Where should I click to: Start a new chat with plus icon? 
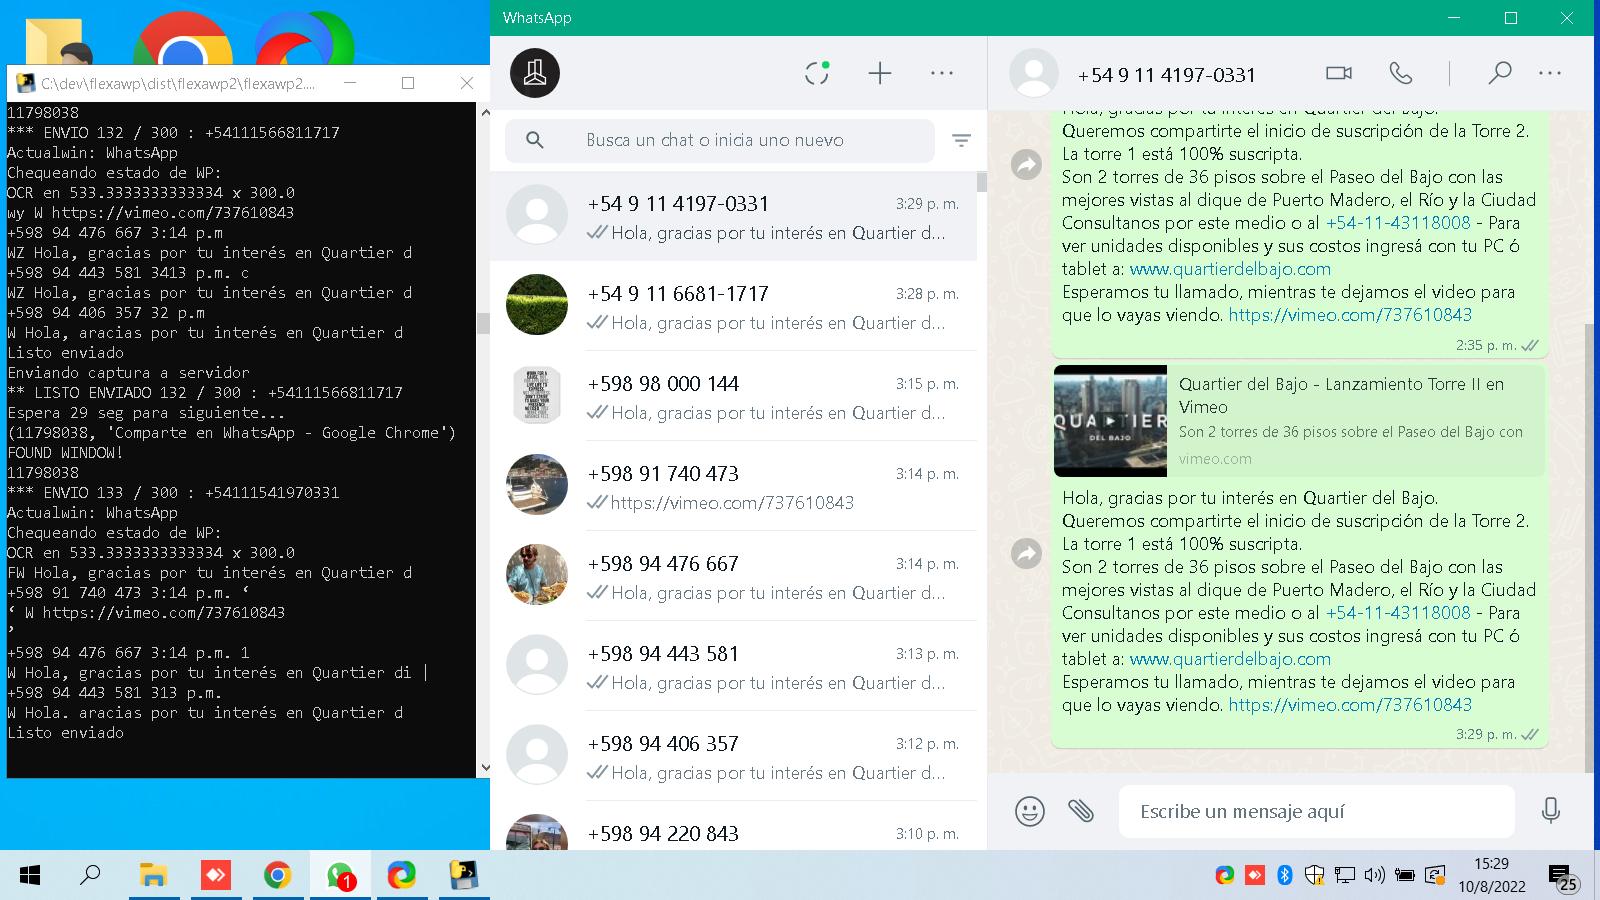coord(880,73)
